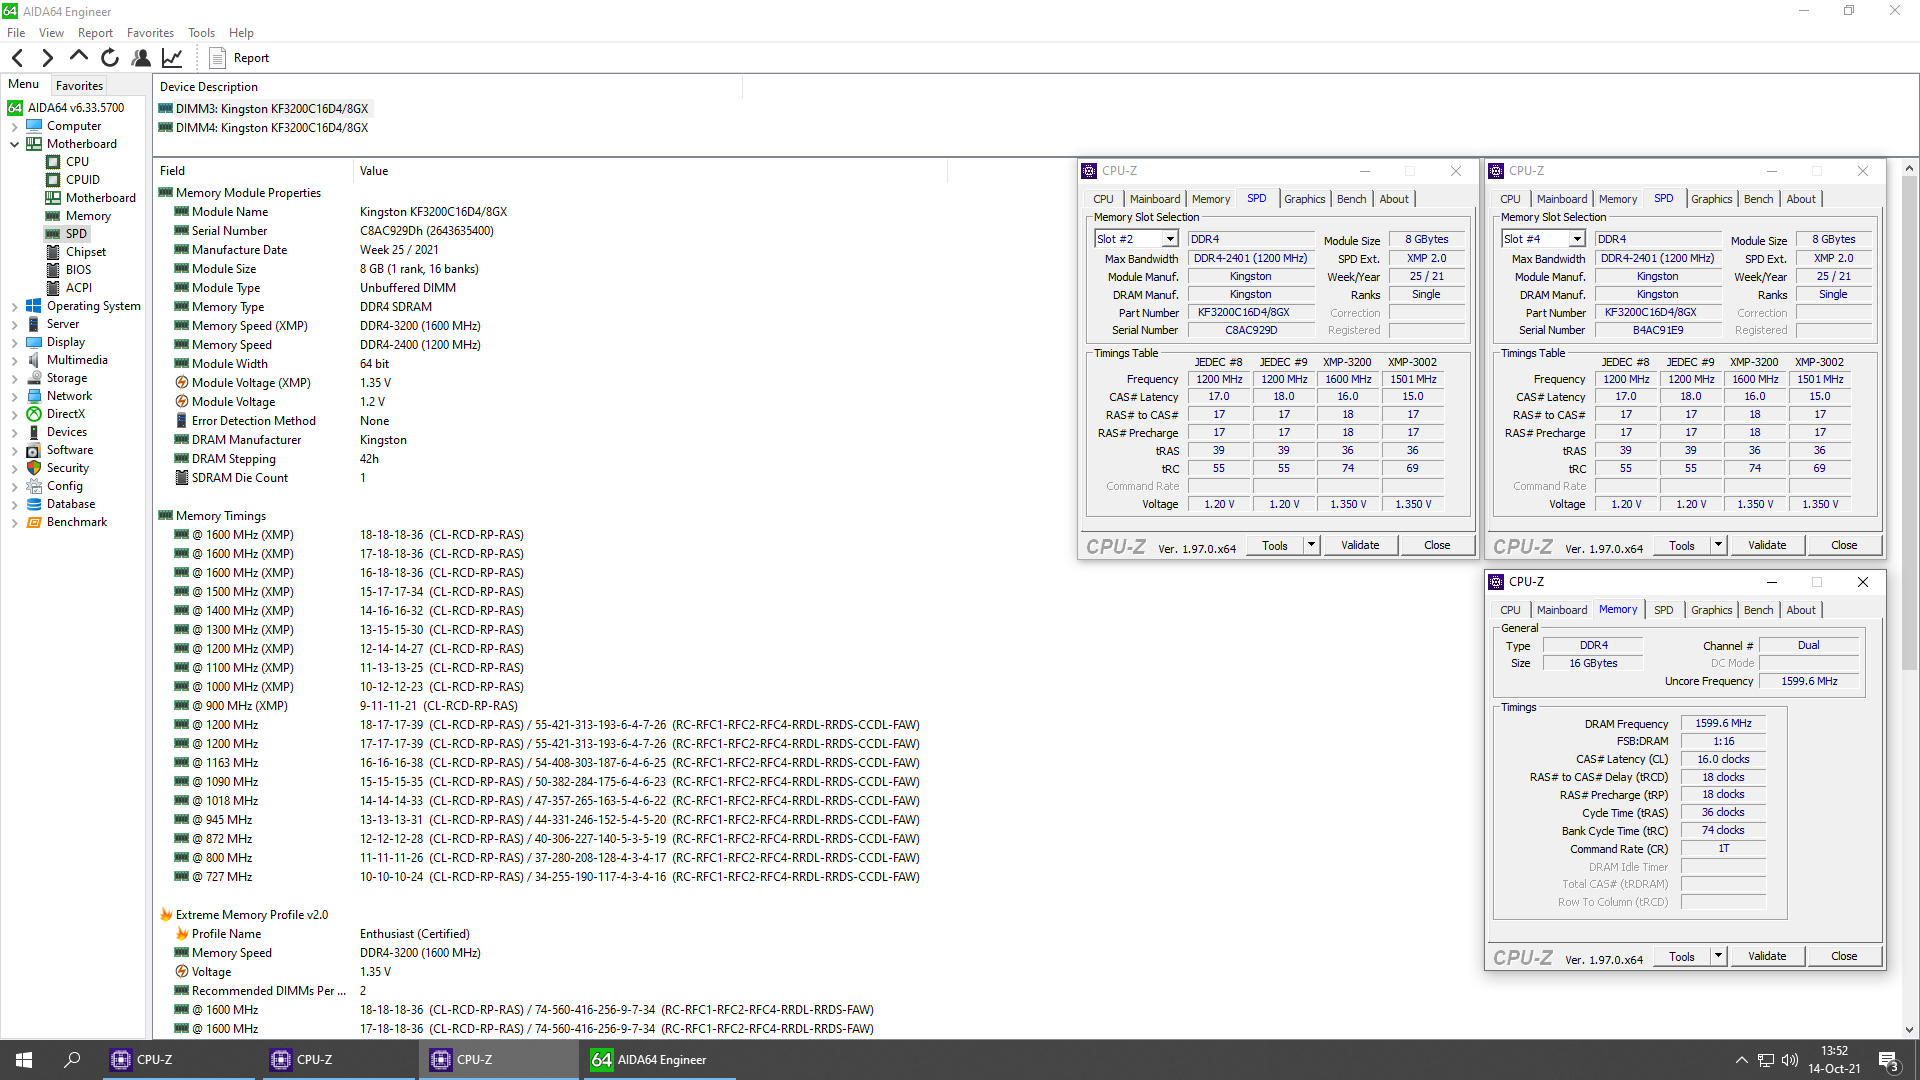Switch to the Favorites panel tab
Image resolution: width=1920 pixels, height=1080 pixels.
point(79,86)
